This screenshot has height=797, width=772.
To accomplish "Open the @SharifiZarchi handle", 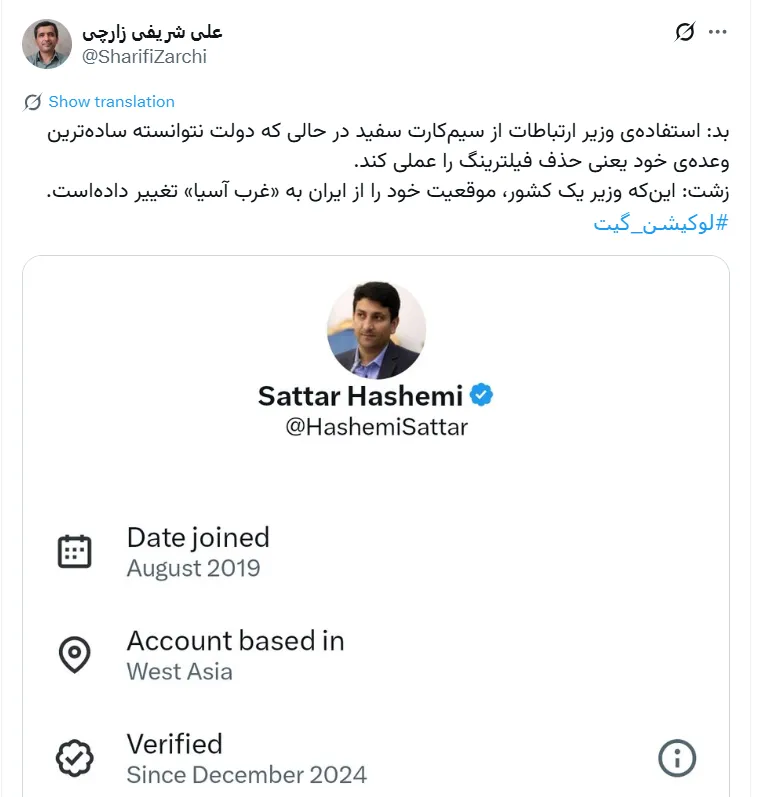I will pos(144,57).
